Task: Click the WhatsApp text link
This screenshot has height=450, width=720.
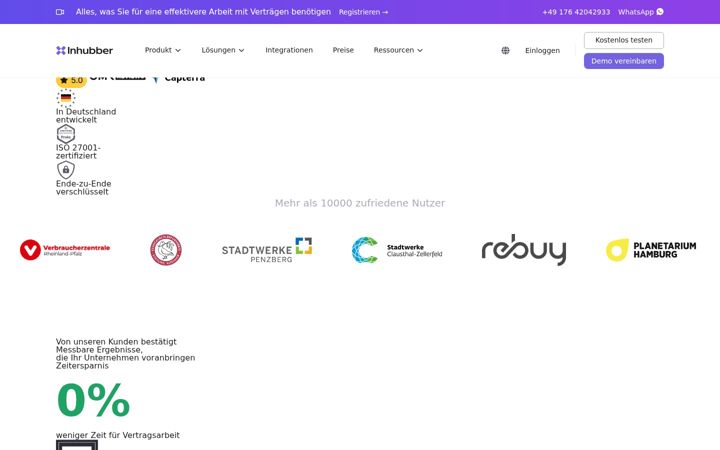Action: pyautogui.click(x=636, y=12)
